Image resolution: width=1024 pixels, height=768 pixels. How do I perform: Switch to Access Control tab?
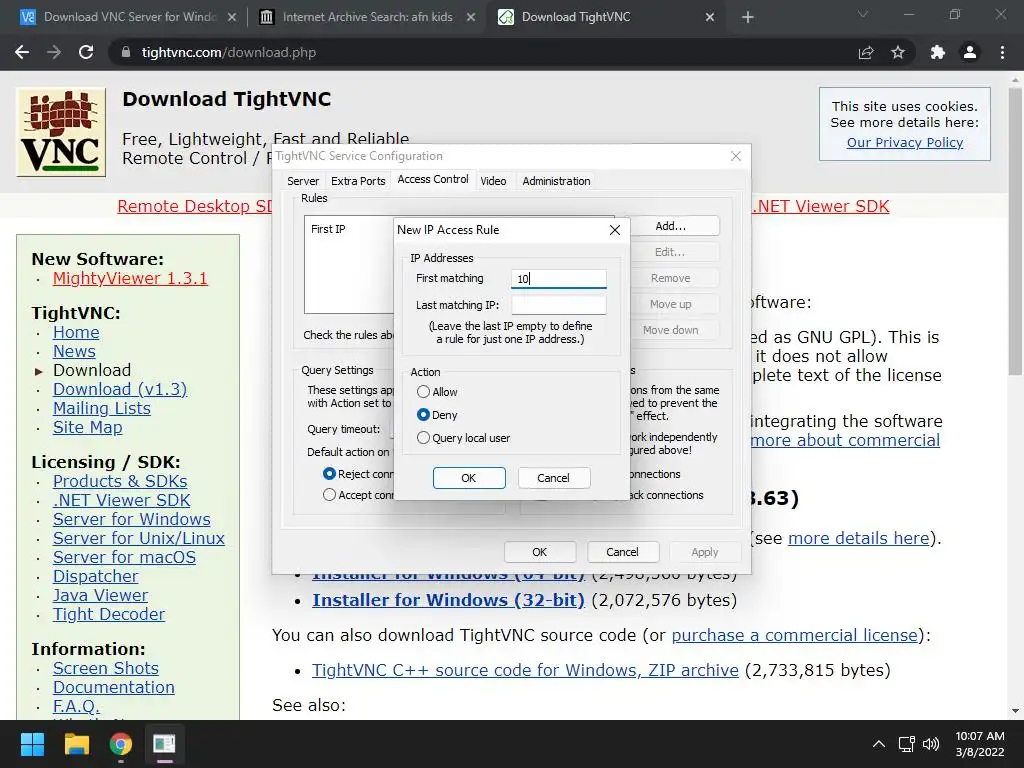tap(433, 180)
